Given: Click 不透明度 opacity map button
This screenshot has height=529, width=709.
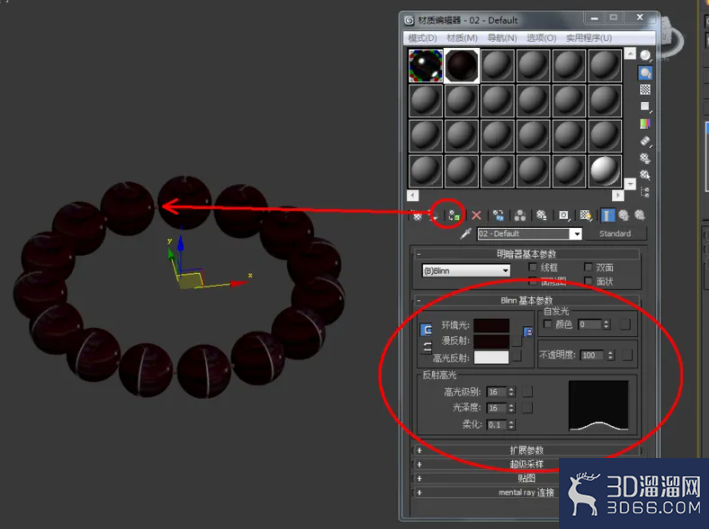Looking at the screenshot, I should tap(627, 355).
